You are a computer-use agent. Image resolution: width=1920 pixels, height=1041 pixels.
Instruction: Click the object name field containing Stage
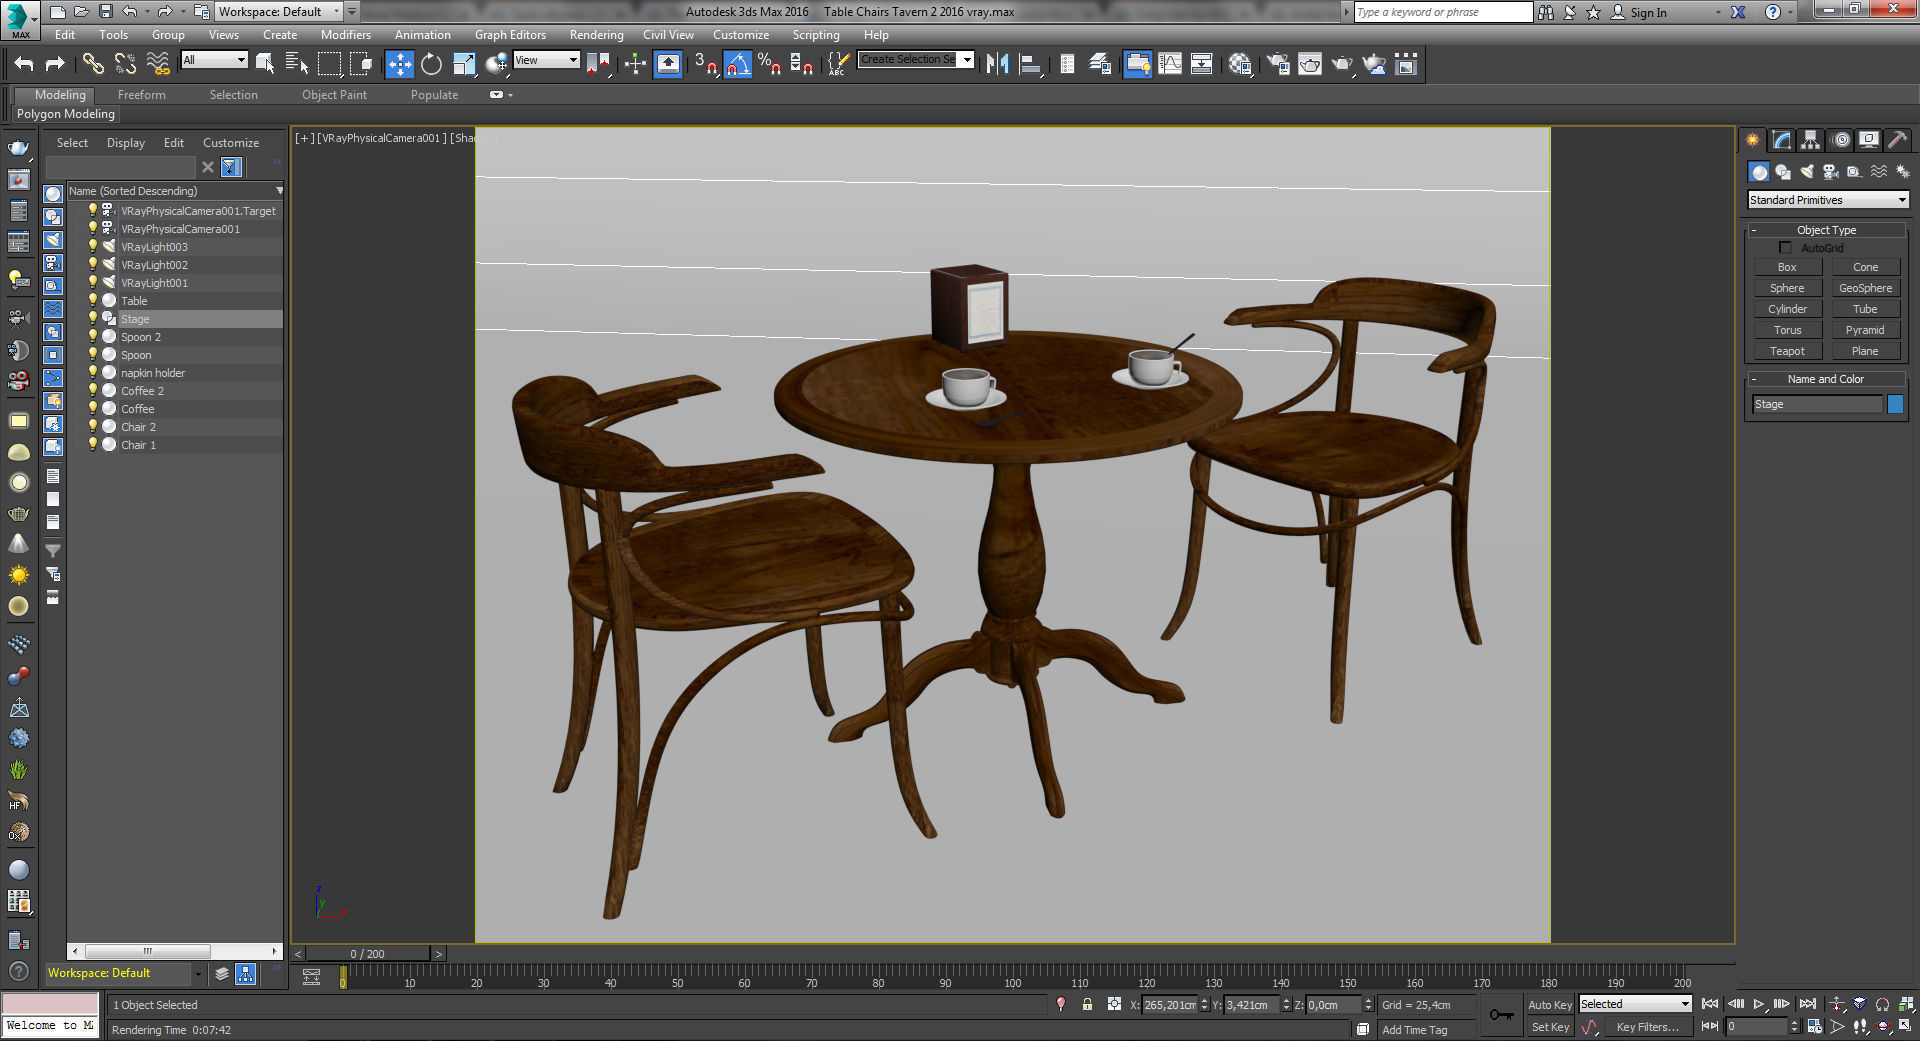[1817, 404]
